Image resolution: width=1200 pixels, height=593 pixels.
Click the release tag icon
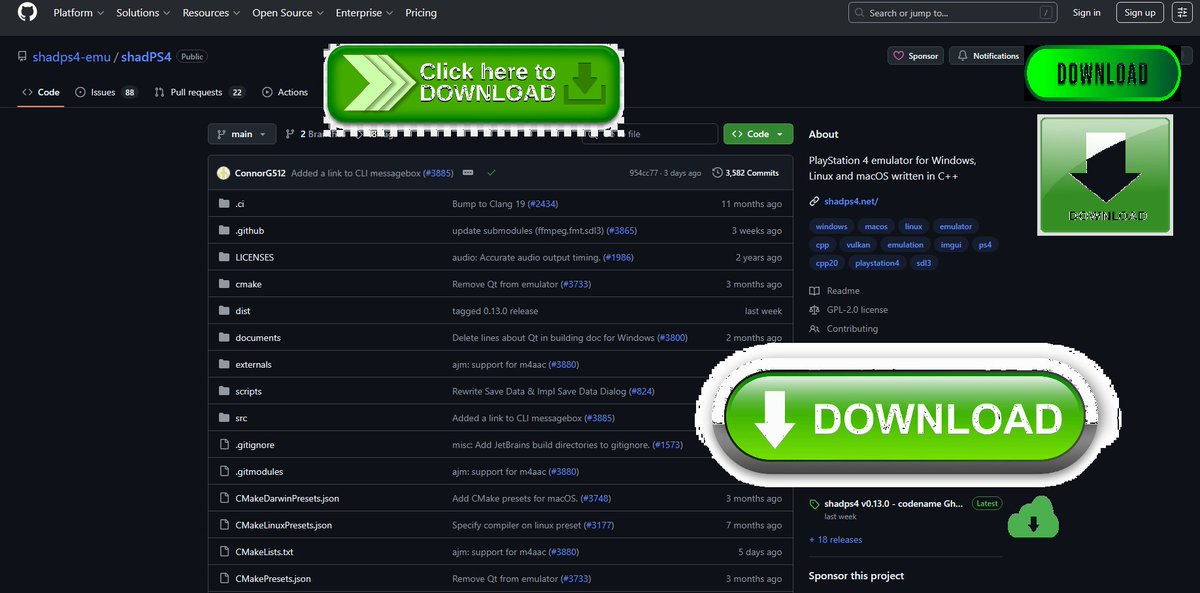(815, 504)
